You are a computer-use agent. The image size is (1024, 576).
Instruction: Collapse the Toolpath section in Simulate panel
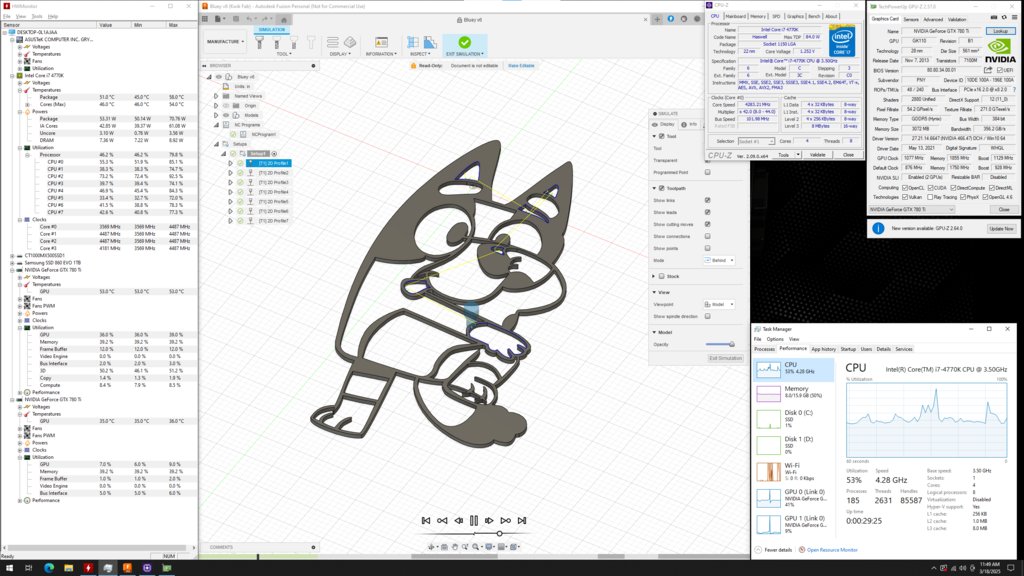[x=654, y=188]
